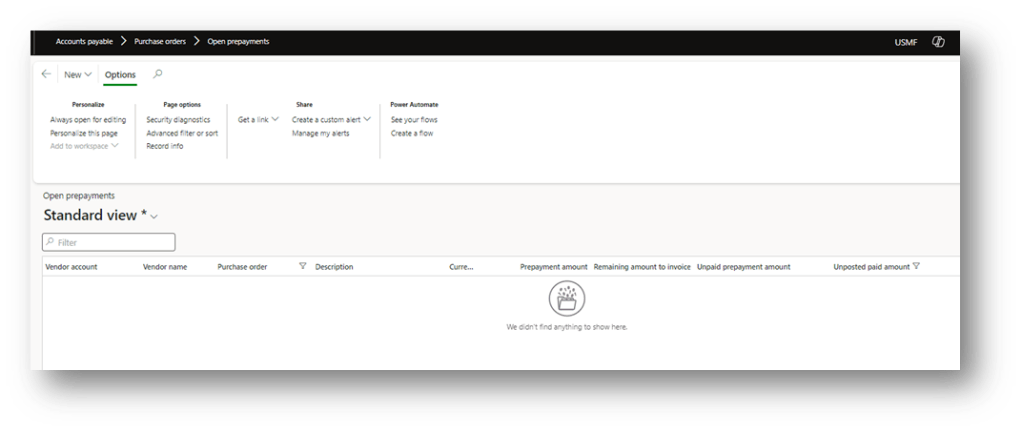Click the search magnifier icon in action pane
The width and height of the screenshot is (1022, 432).
click(157, 74)
